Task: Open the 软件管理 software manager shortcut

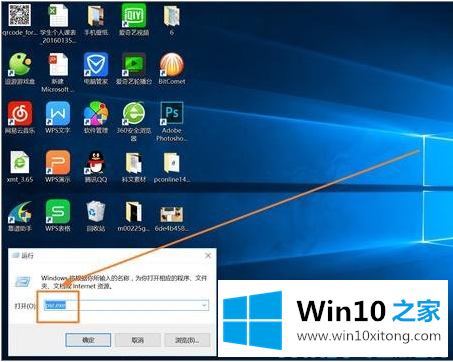Action: (96, 117)
